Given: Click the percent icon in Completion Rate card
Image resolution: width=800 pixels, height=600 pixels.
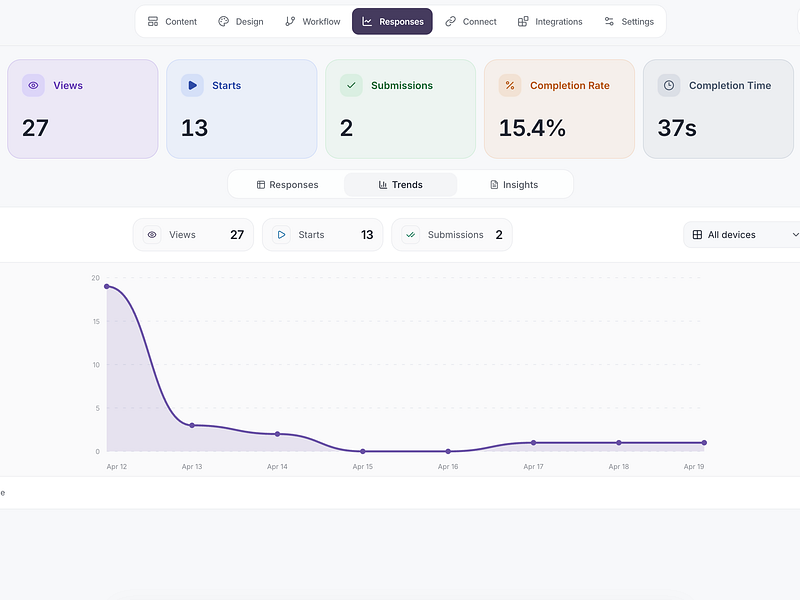Looking at the screenshot, I should point(510,86).
